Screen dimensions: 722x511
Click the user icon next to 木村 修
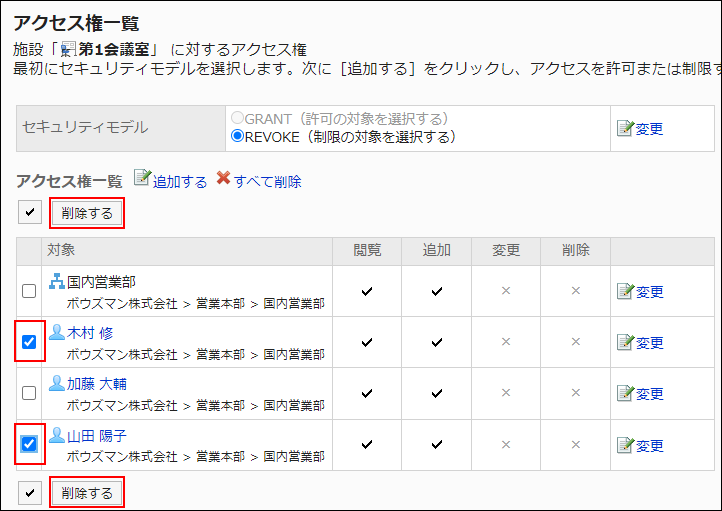[x=57, y=332]
